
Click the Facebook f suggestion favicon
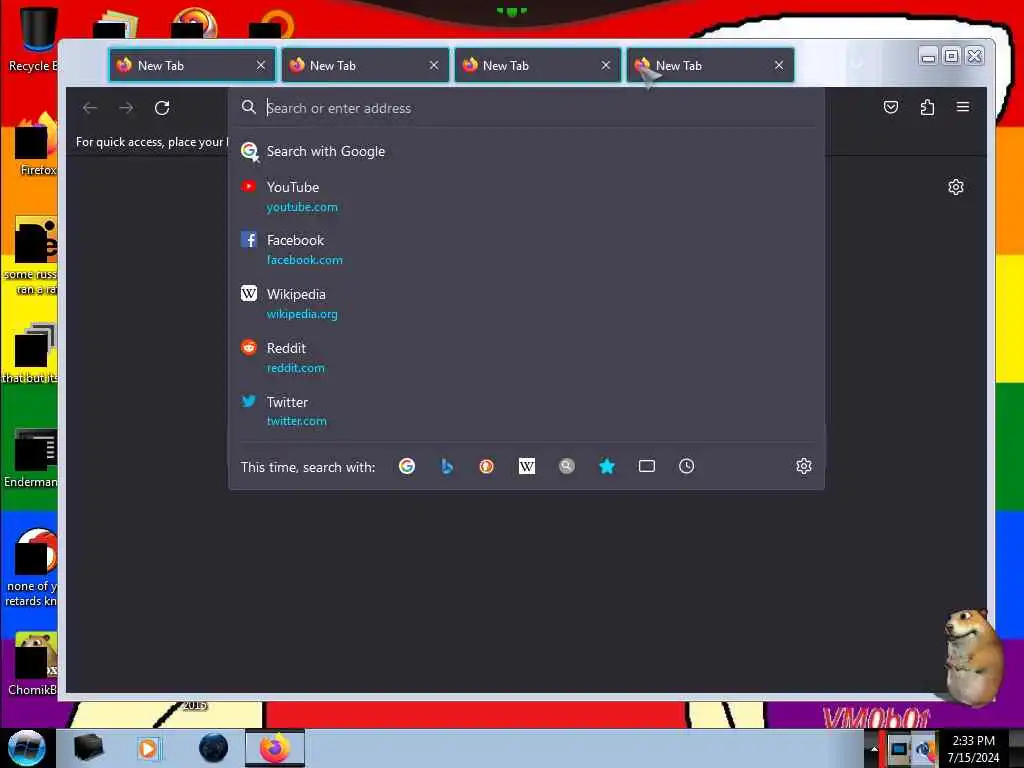(249, 240)
